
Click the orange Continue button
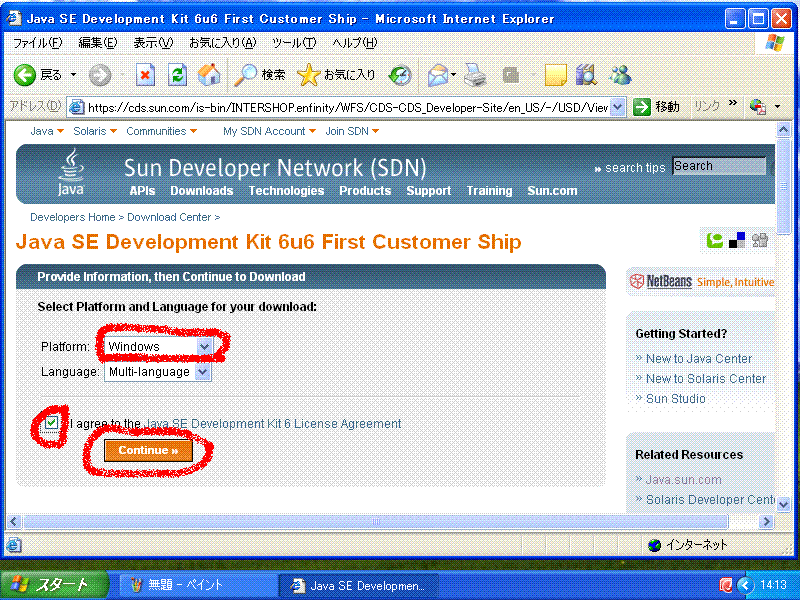(148, 451)
